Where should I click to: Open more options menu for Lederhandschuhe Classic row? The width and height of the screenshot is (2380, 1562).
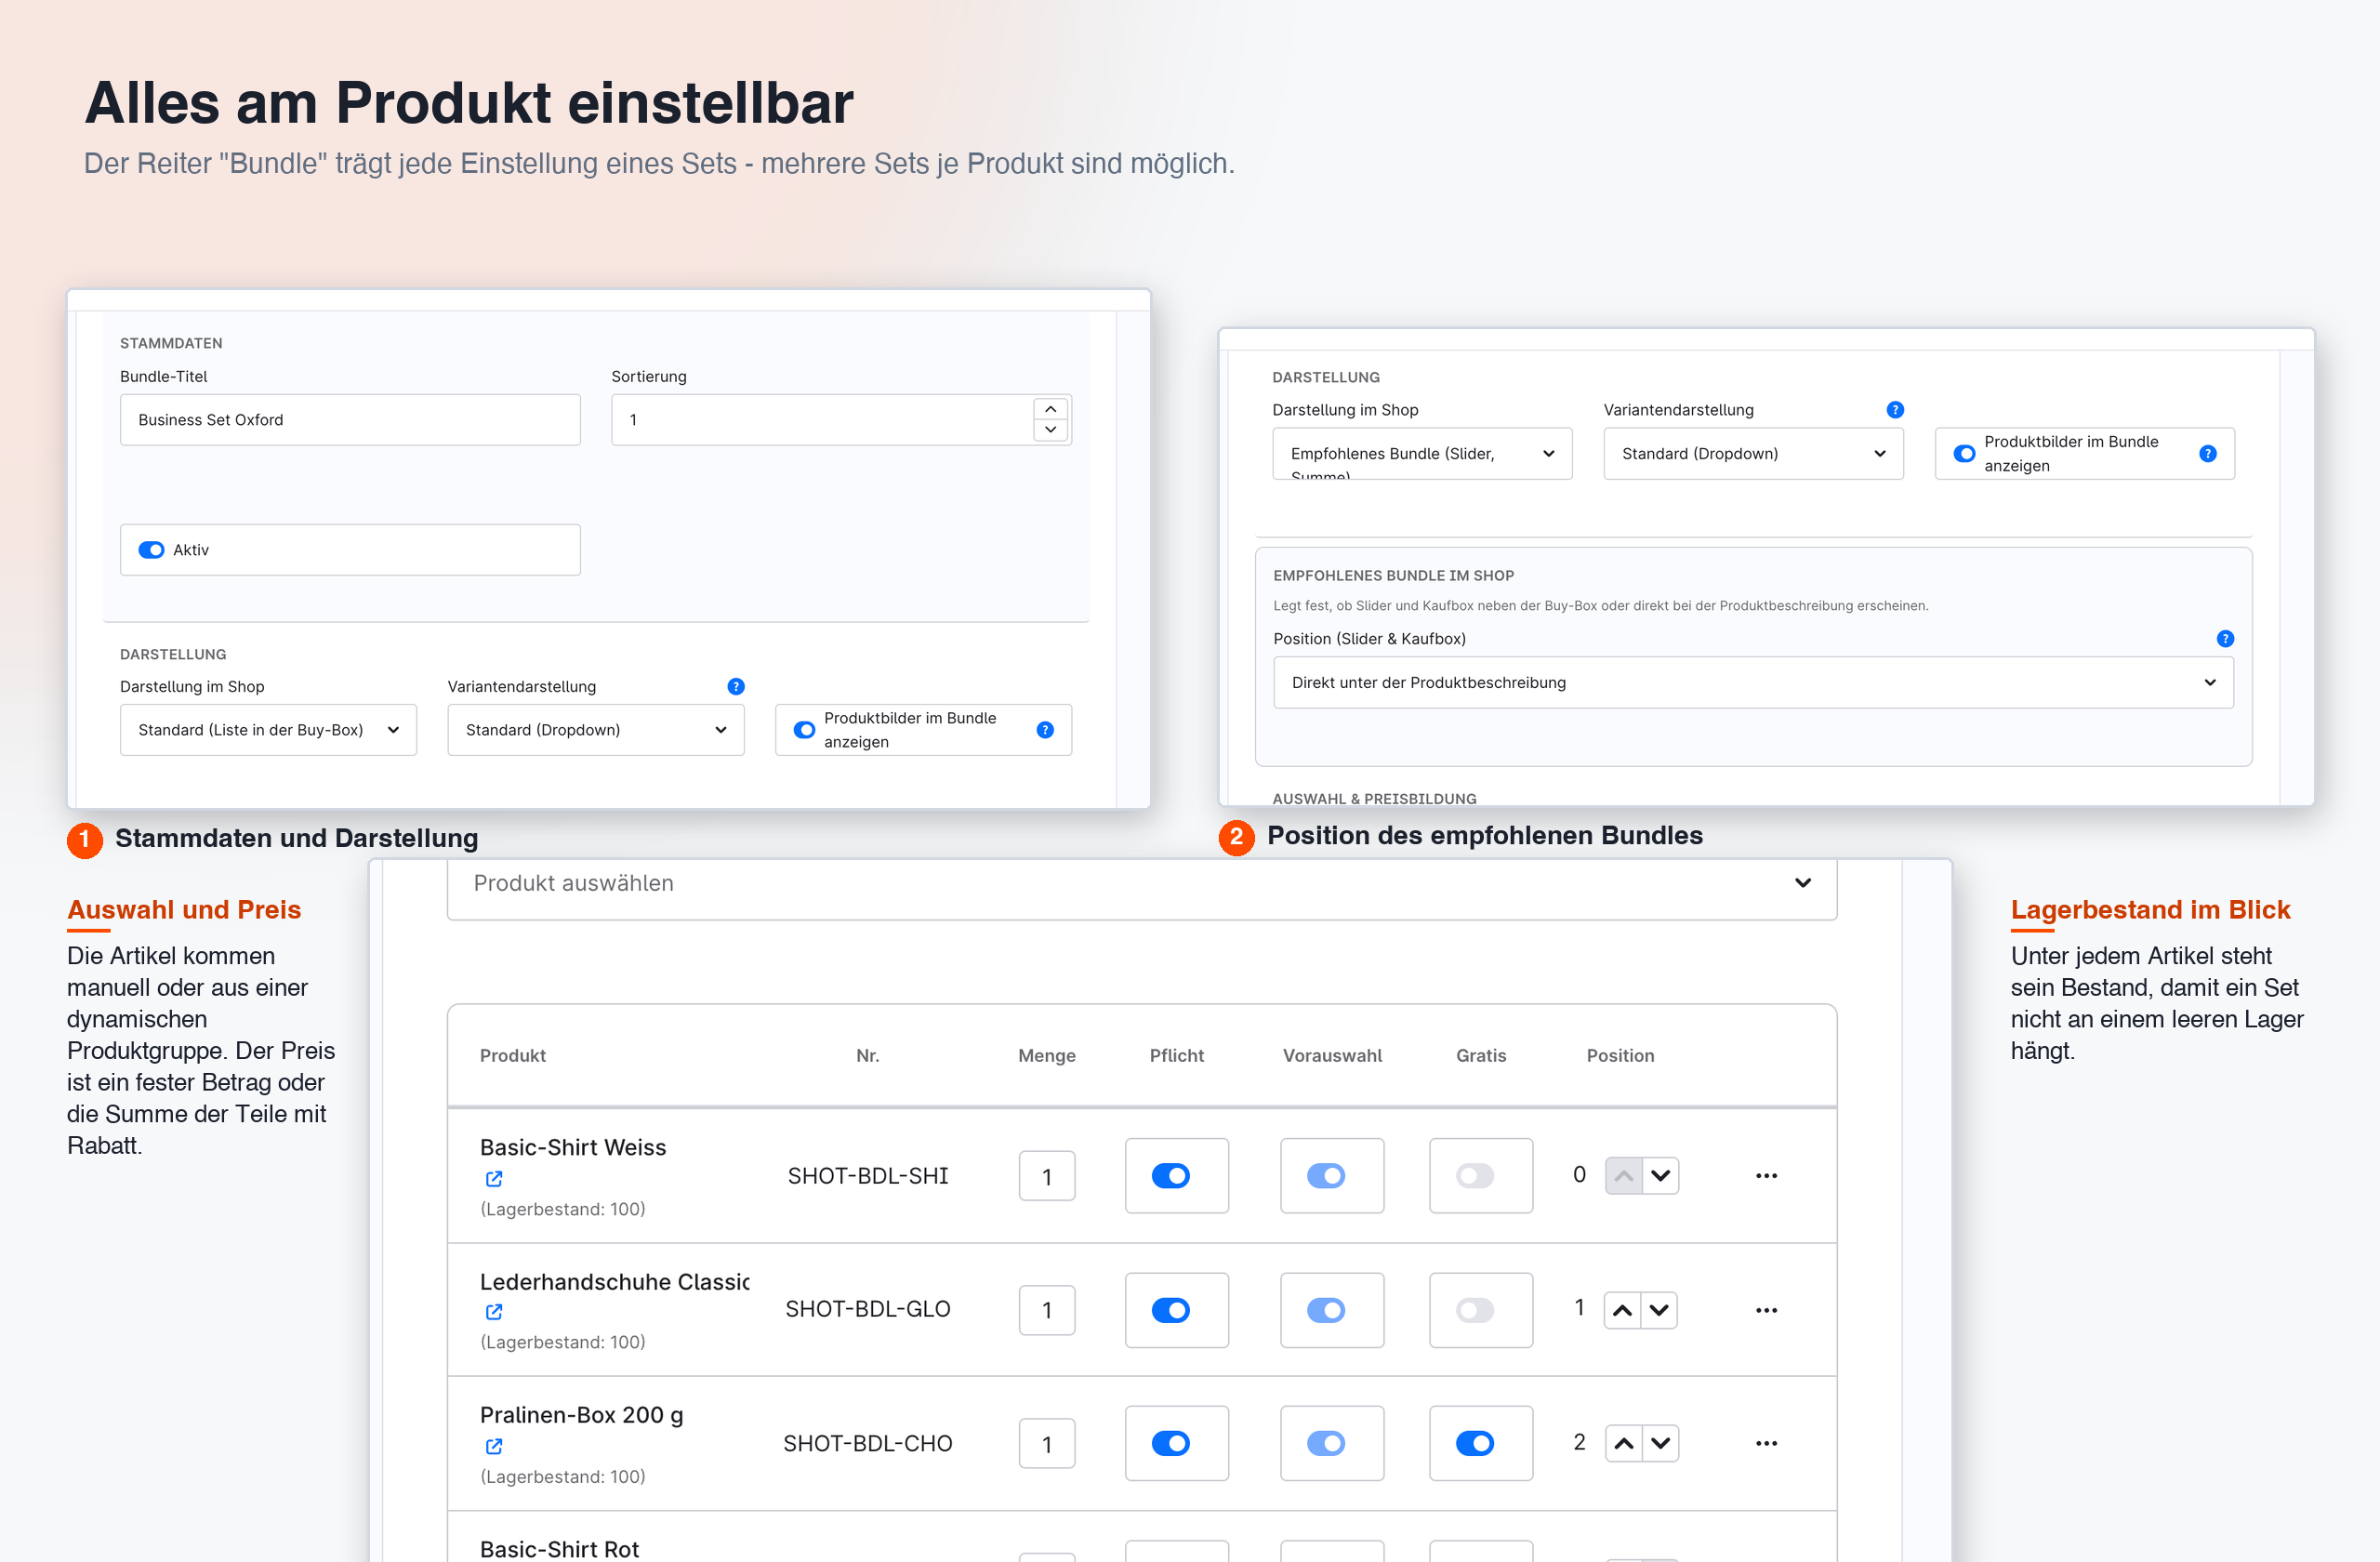click(x=1766, y=1310)
